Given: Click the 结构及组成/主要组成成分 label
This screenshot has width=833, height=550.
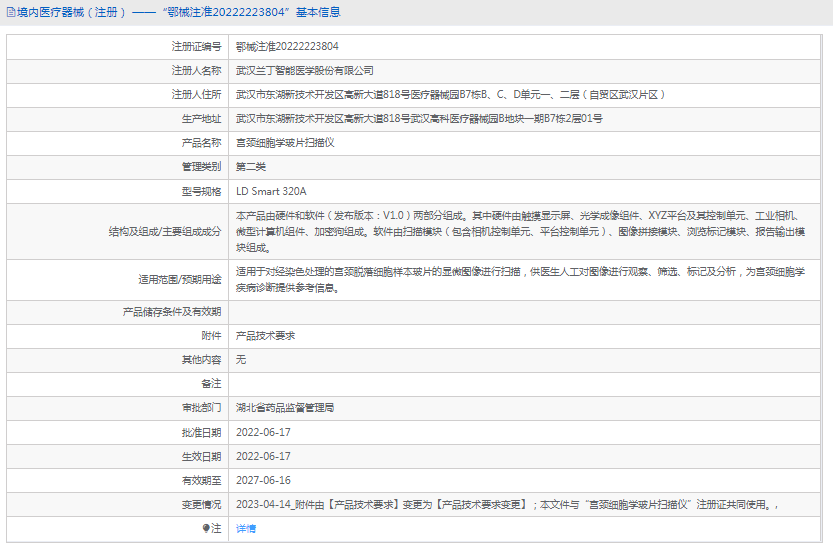Looking at the screenshot, I should [165, 232].
